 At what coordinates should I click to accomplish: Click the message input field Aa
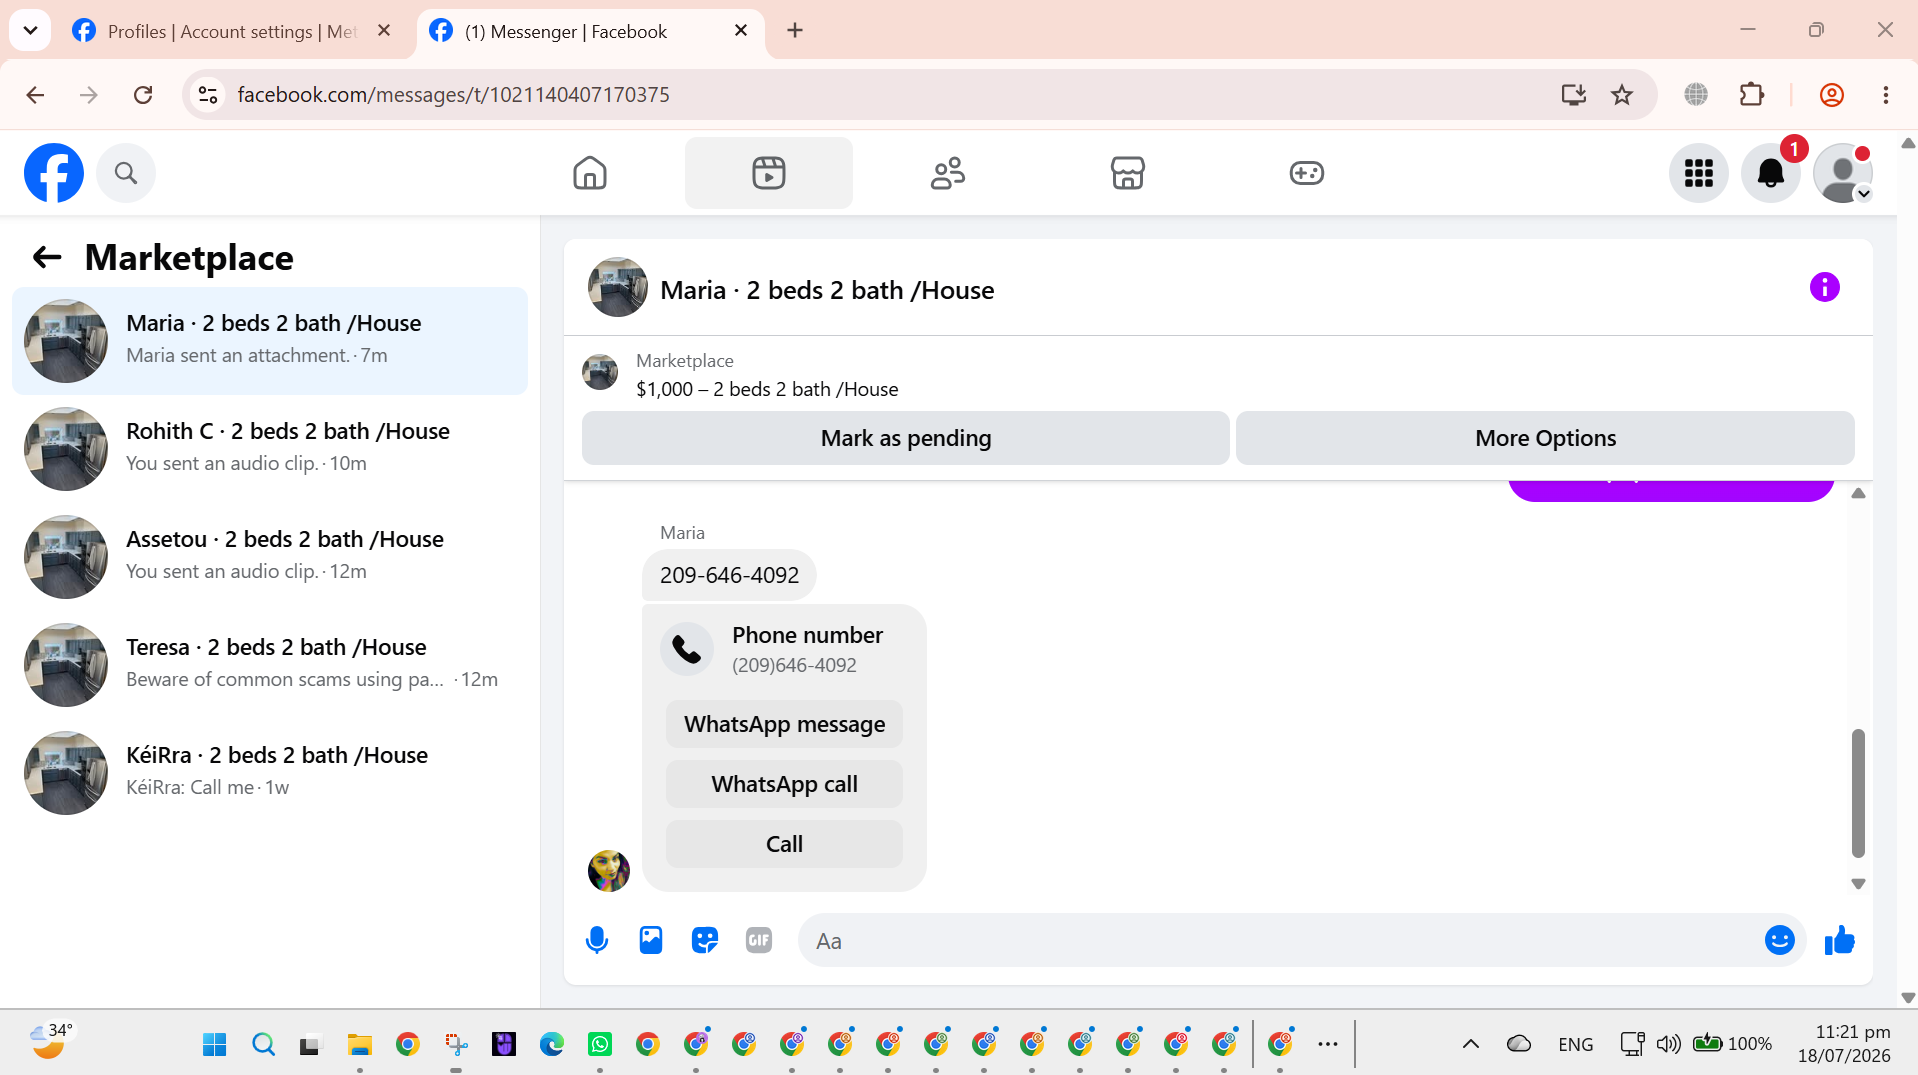point(1282,941)
